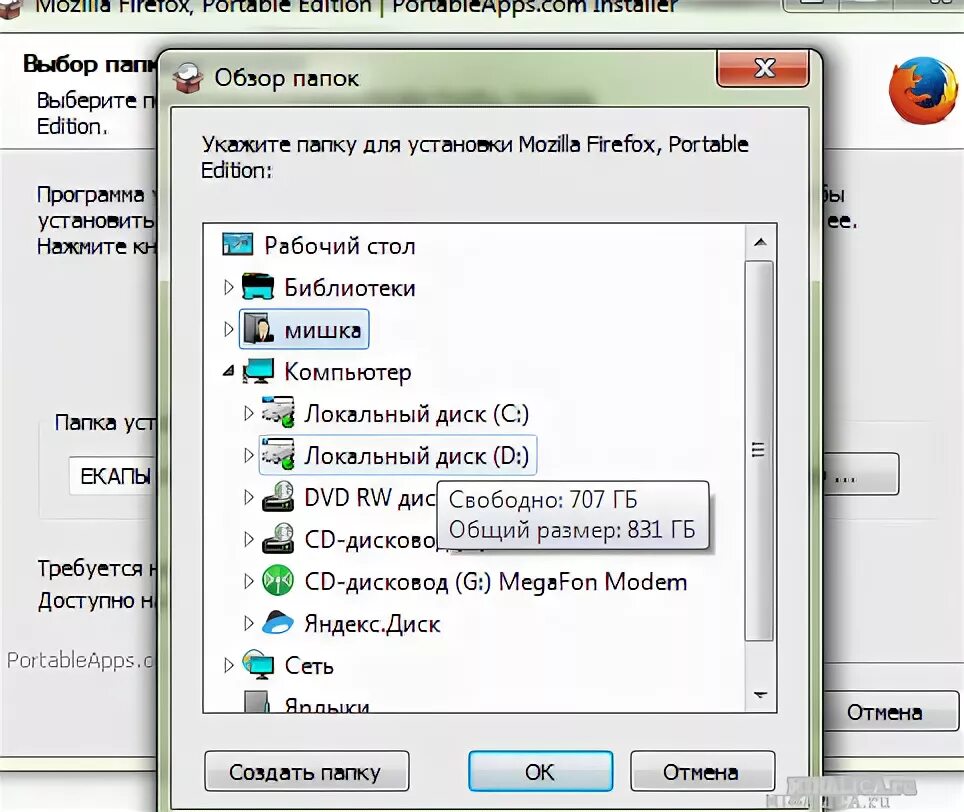The width and height of the screenshot is (964, 812).
Task: Click the tree scrollbar down arrow
Action: coord(761,695)
